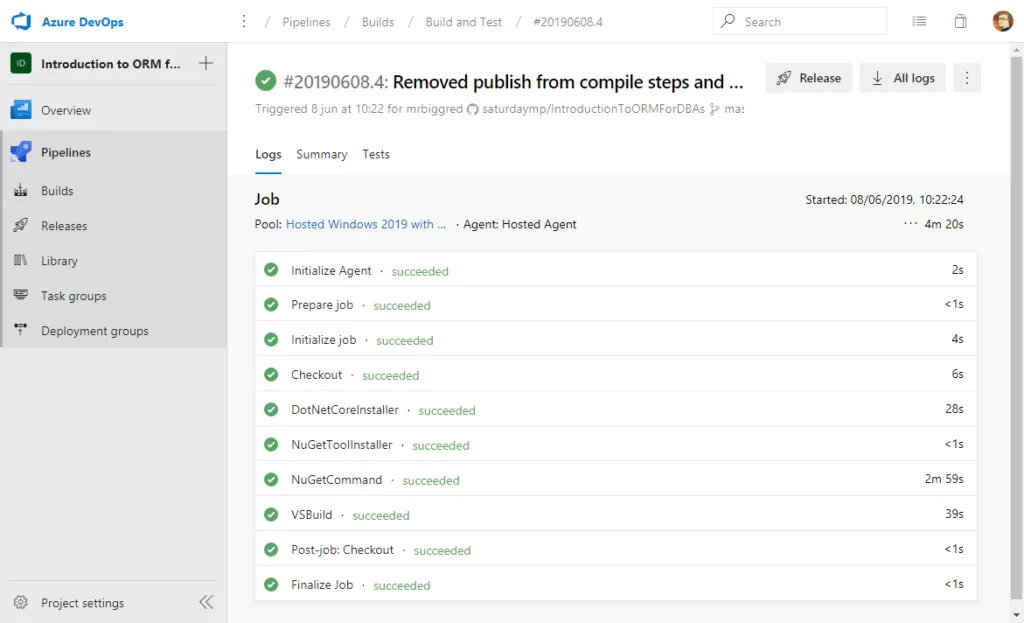The image size is (1024, 623).
Task: Open the marketplace shopping bag icon
Action: tap(960, 22)
